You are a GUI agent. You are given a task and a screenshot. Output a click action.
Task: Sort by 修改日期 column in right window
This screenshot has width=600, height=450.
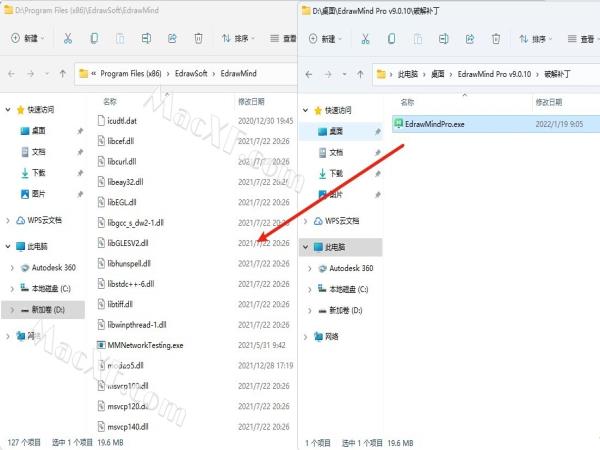tap(548, 102)
